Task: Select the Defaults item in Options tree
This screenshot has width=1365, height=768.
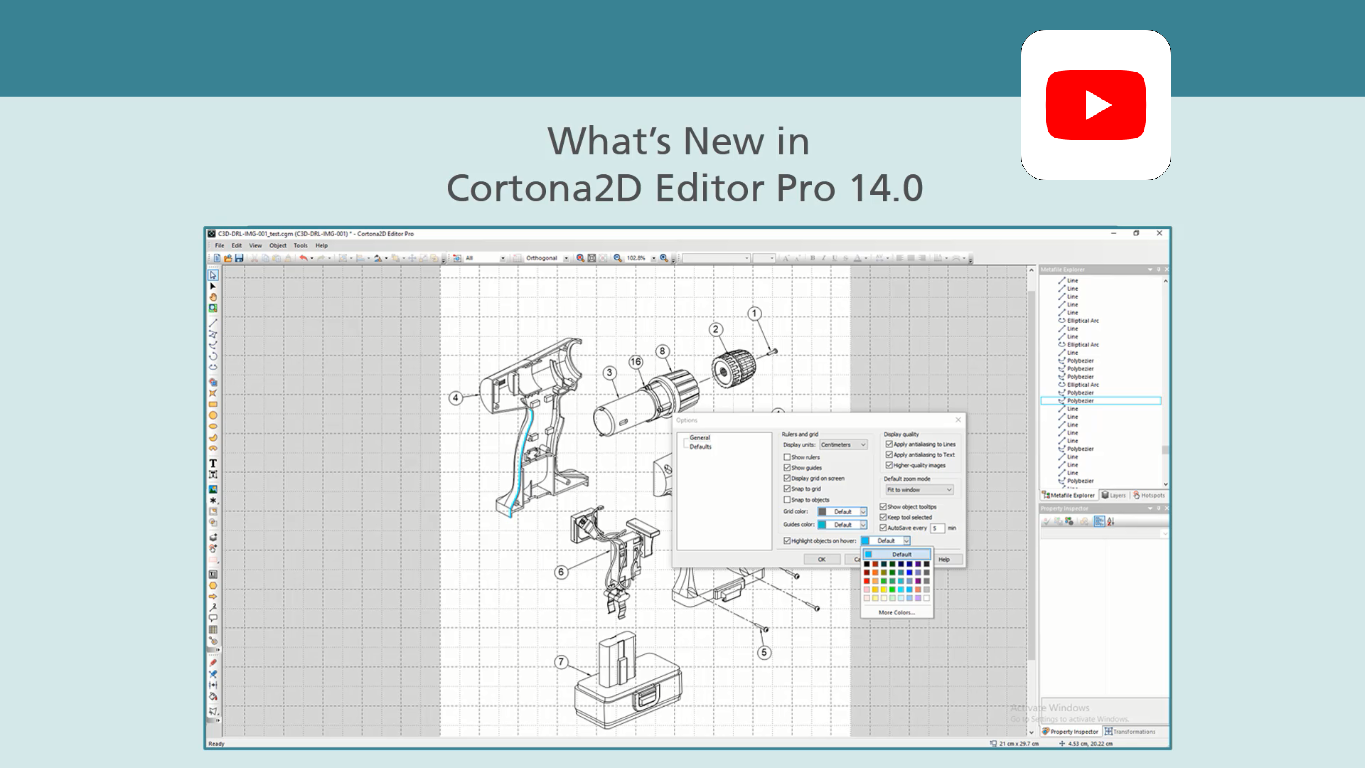Action: click(x=700, y=447)
